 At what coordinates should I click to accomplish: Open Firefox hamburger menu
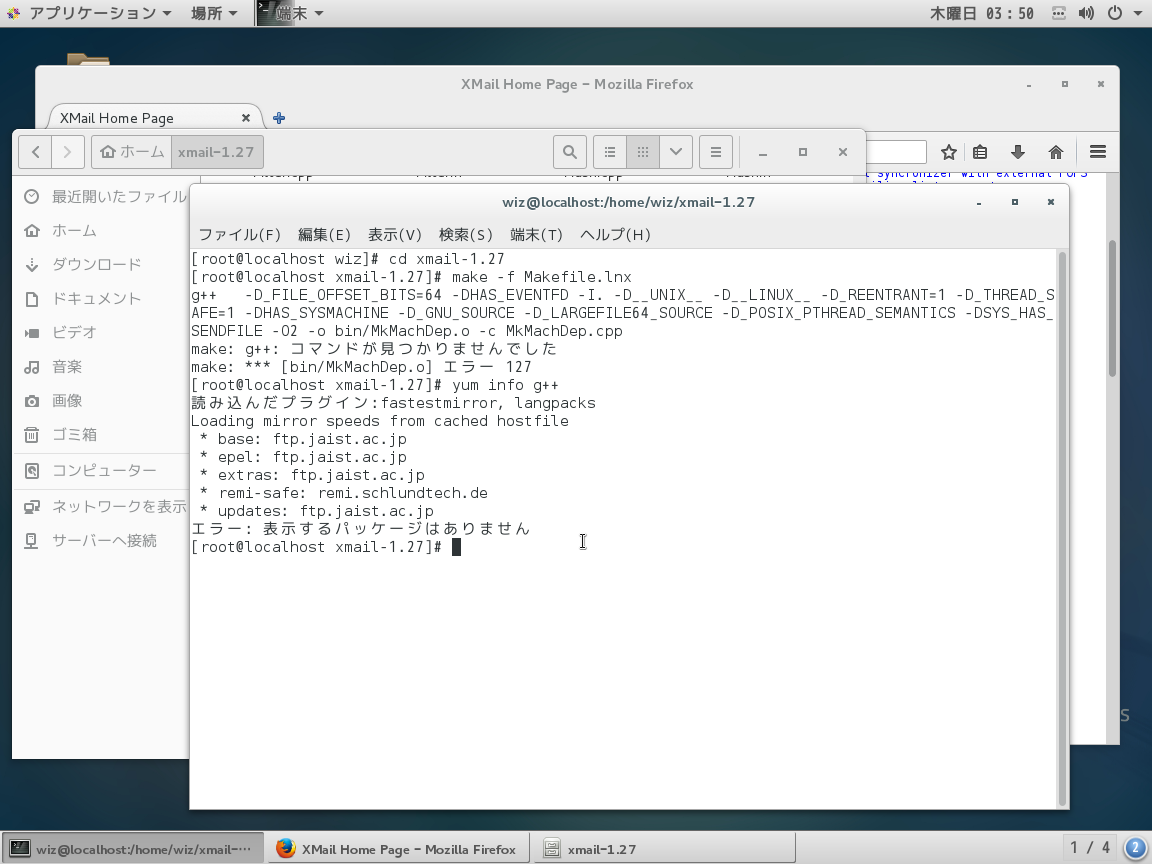(1098, 152)
